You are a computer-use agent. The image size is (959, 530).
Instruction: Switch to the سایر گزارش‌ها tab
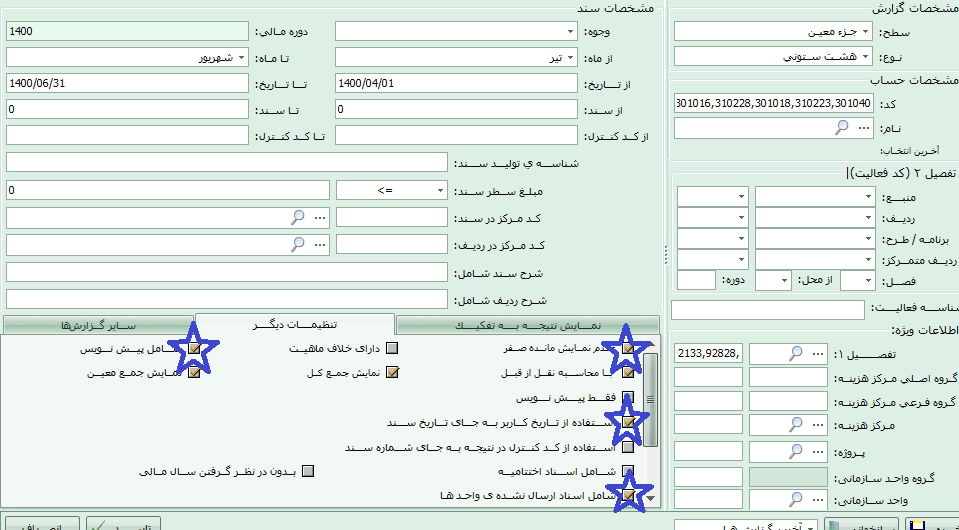98,325
